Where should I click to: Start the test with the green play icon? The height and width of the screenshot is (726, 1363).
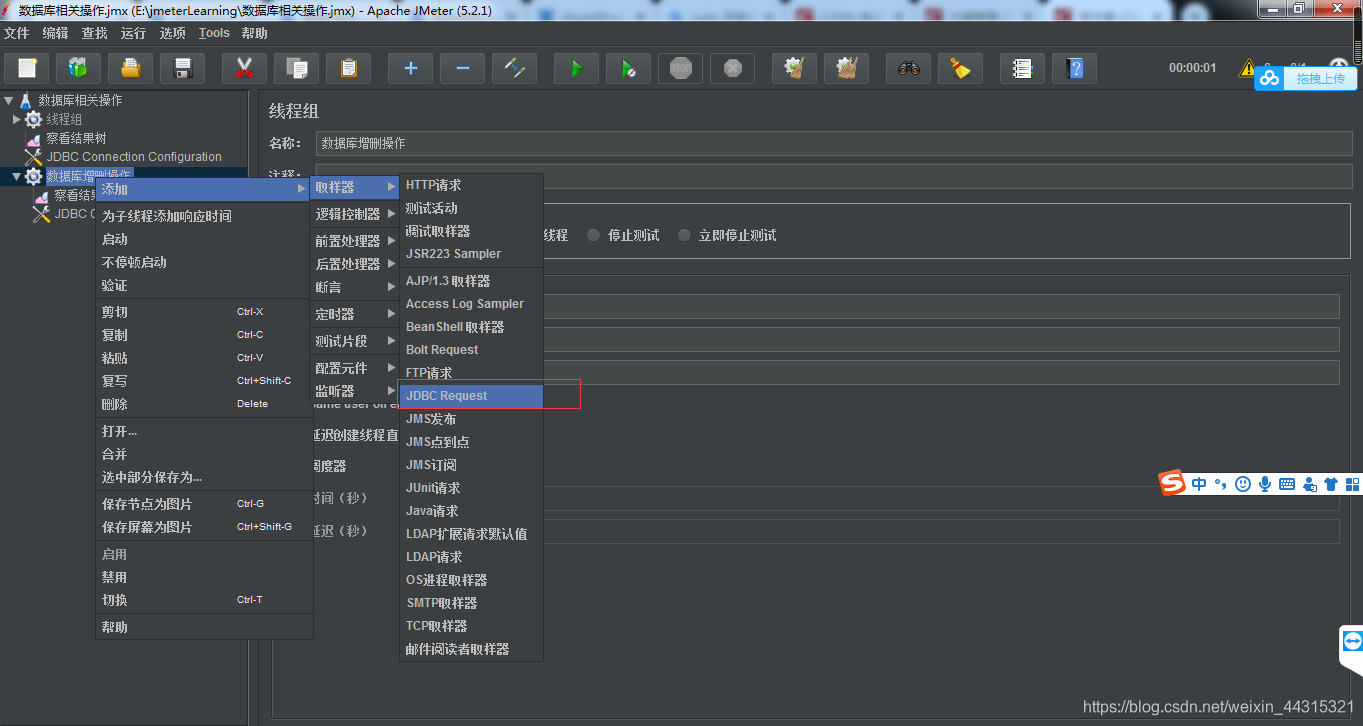point(576,68)
